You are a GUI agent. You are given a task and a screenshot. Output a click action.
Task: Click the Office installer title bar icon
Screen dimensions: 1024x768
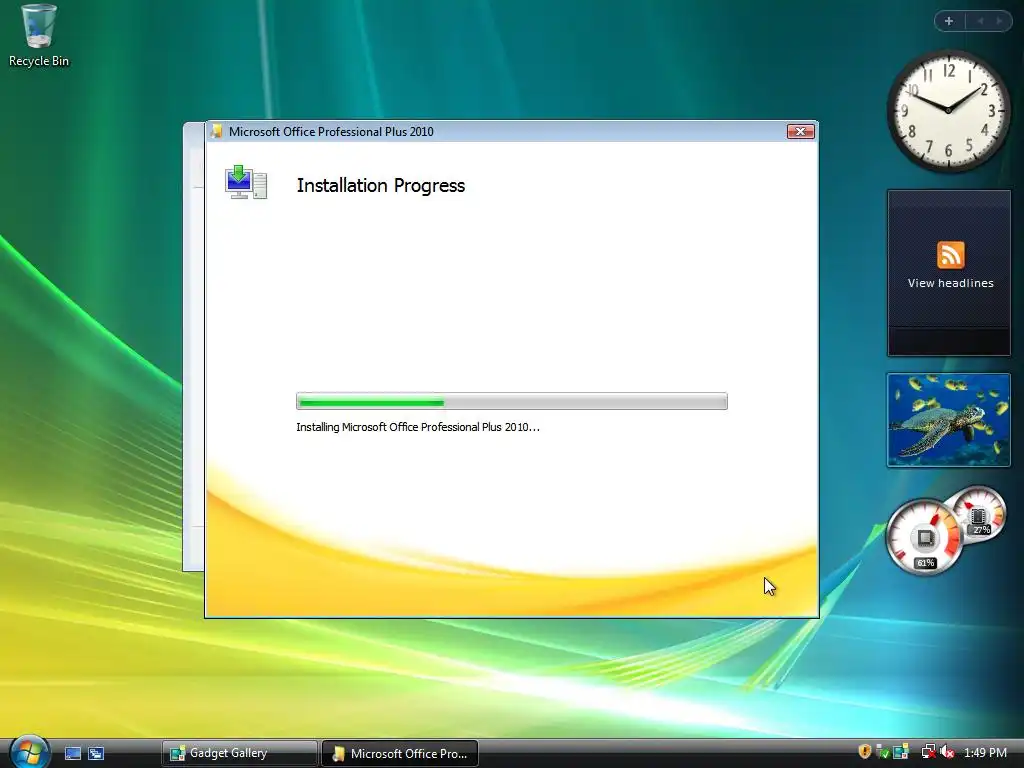(216, 131)
